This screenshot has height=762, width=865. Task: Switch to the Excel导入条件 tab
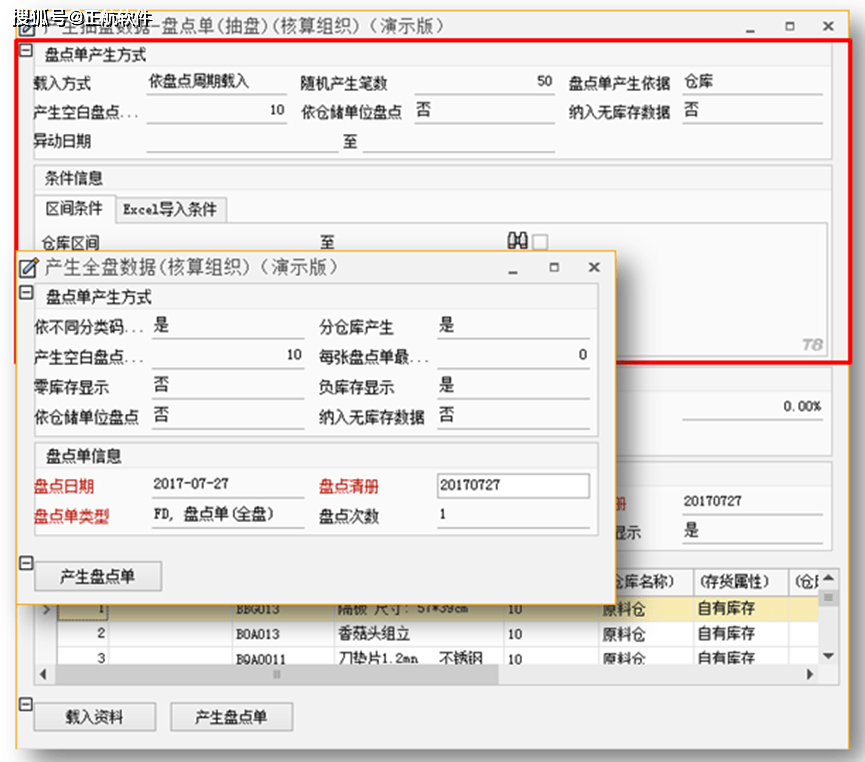click(x=171, y=210)
